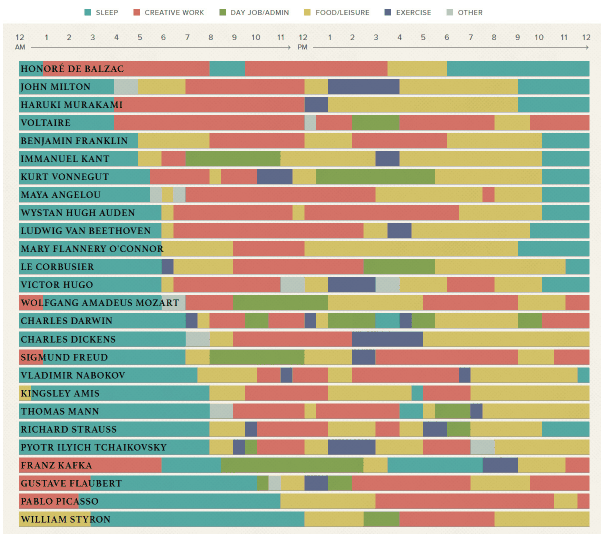613x539 pixels.
Task: Select the Maya Angelou row label
Action: click(x=61, y=195)
